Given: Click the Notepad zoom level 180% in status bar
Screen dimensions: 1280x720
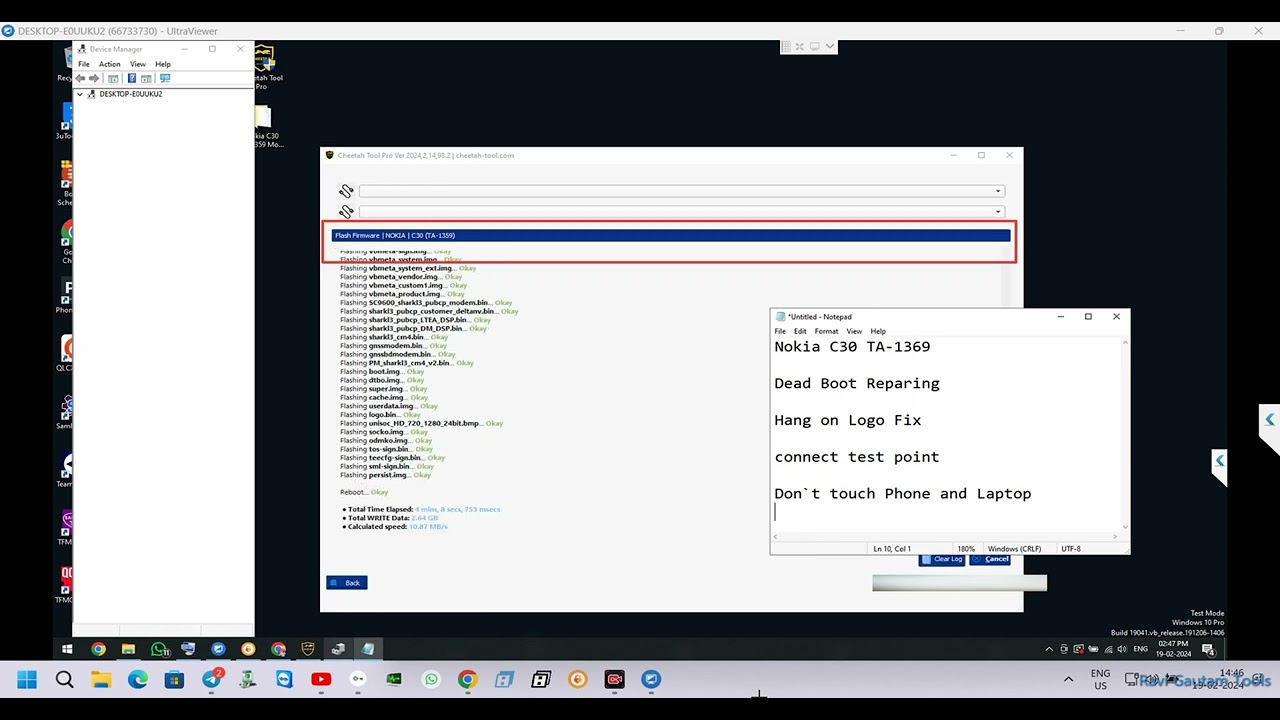Looking at the screenshot, I should (x=966, y=549).
